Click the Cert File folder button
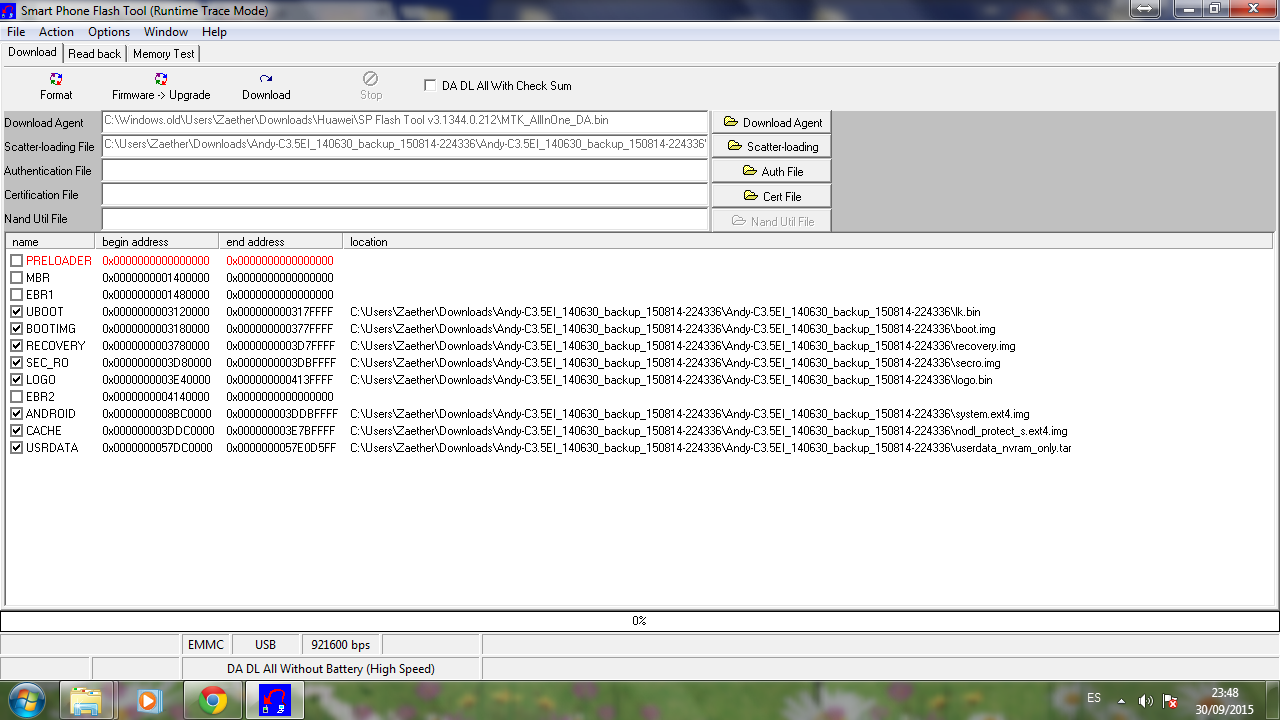The width and height of the screenshot is (1280, 720). point(771,196)
